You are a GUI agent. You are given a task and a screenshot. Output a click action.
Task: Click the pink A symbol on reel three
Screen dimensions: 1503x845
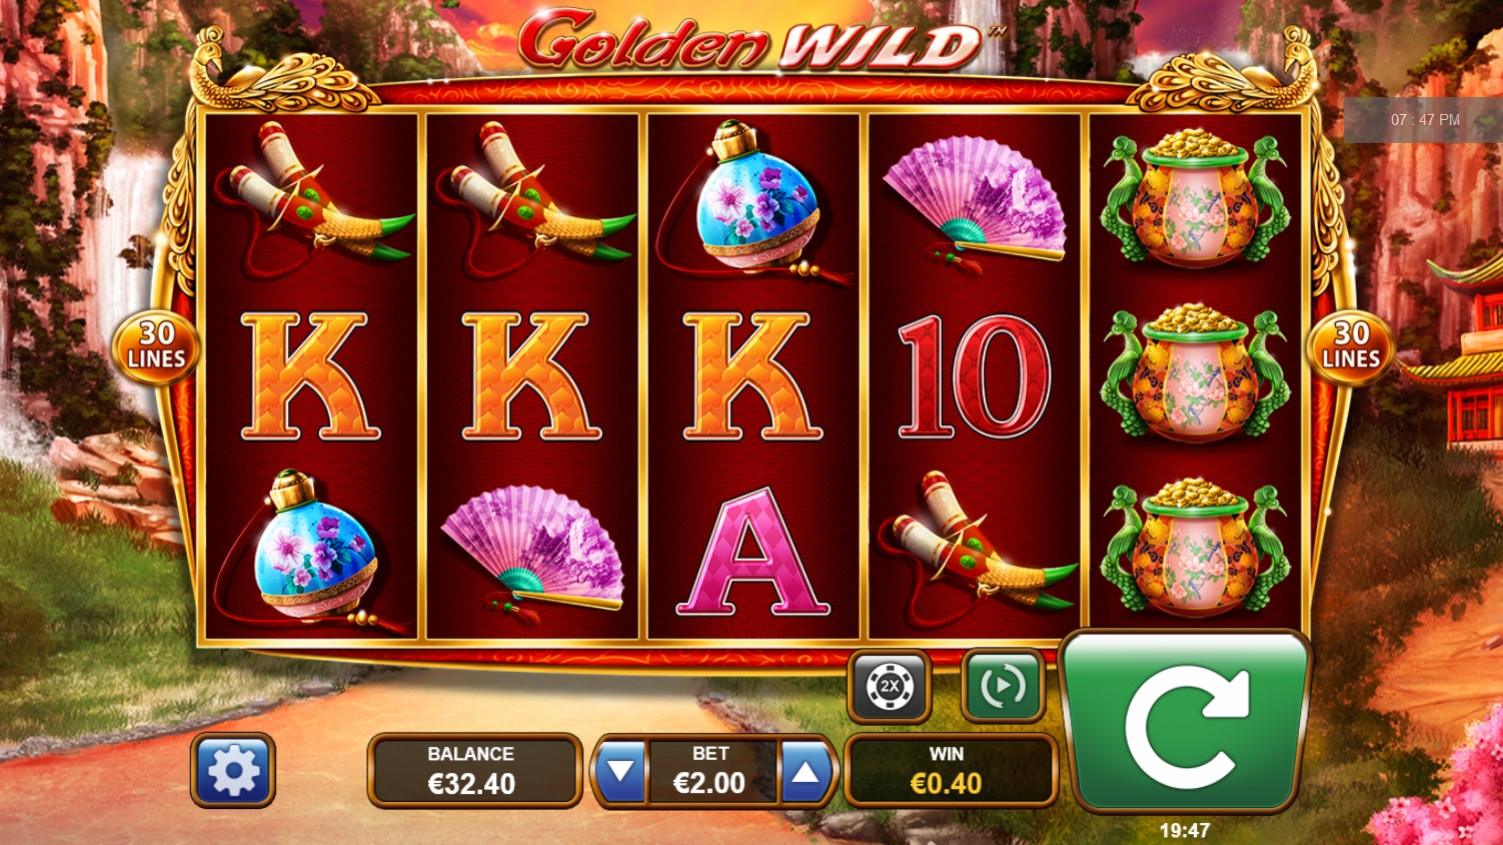tap(752, 551)
